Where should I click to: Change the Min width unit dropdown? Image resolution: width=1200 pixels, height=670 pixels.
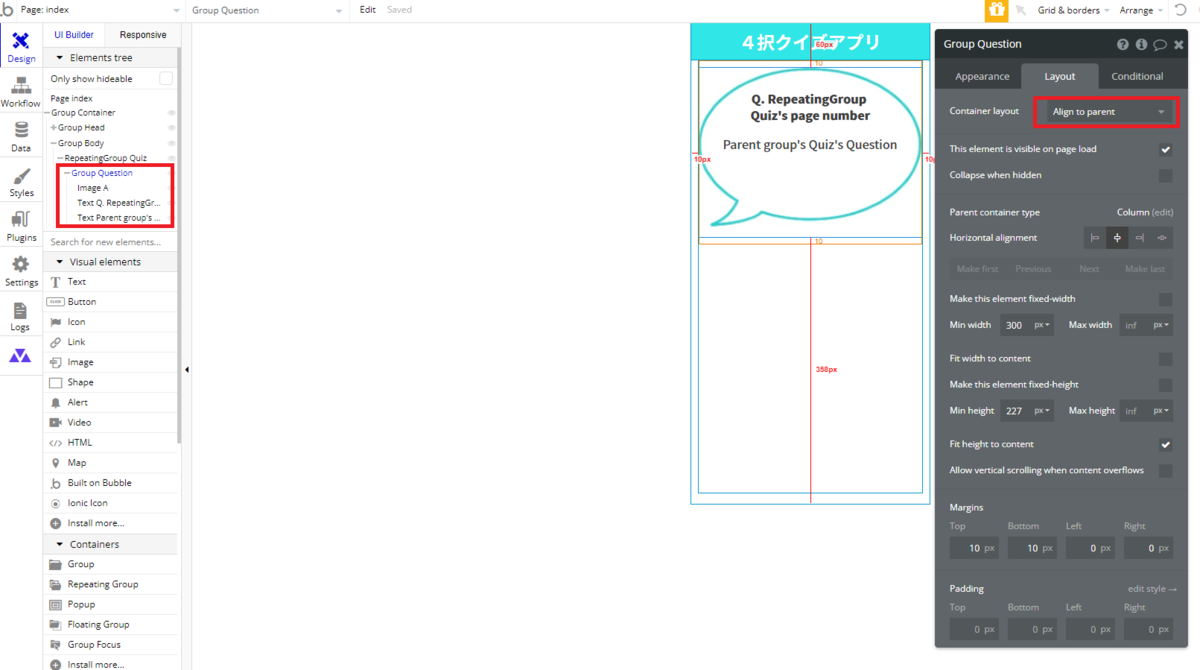coord(1043,325)
